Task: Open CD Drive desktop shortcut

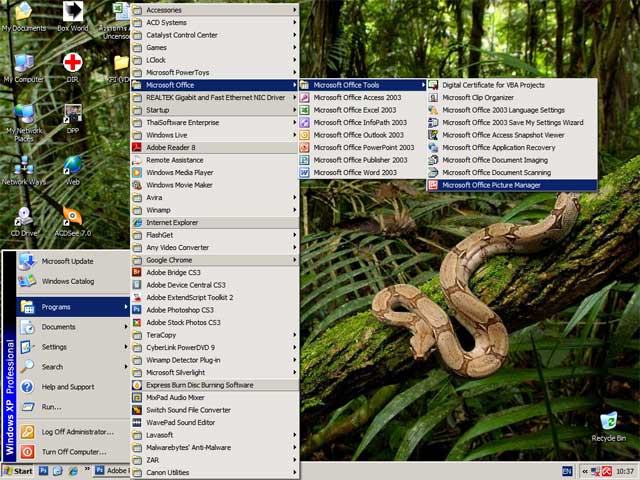Action: (x=23, y=217)
